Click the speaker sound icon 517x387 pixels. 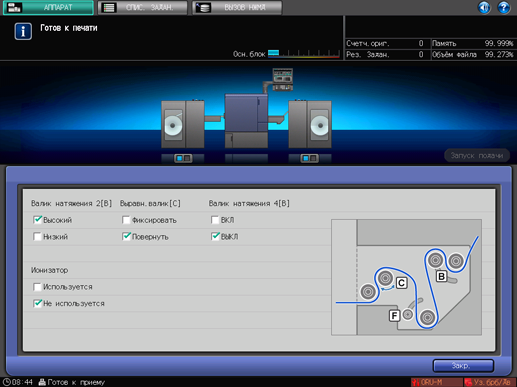tap(484, 7)
